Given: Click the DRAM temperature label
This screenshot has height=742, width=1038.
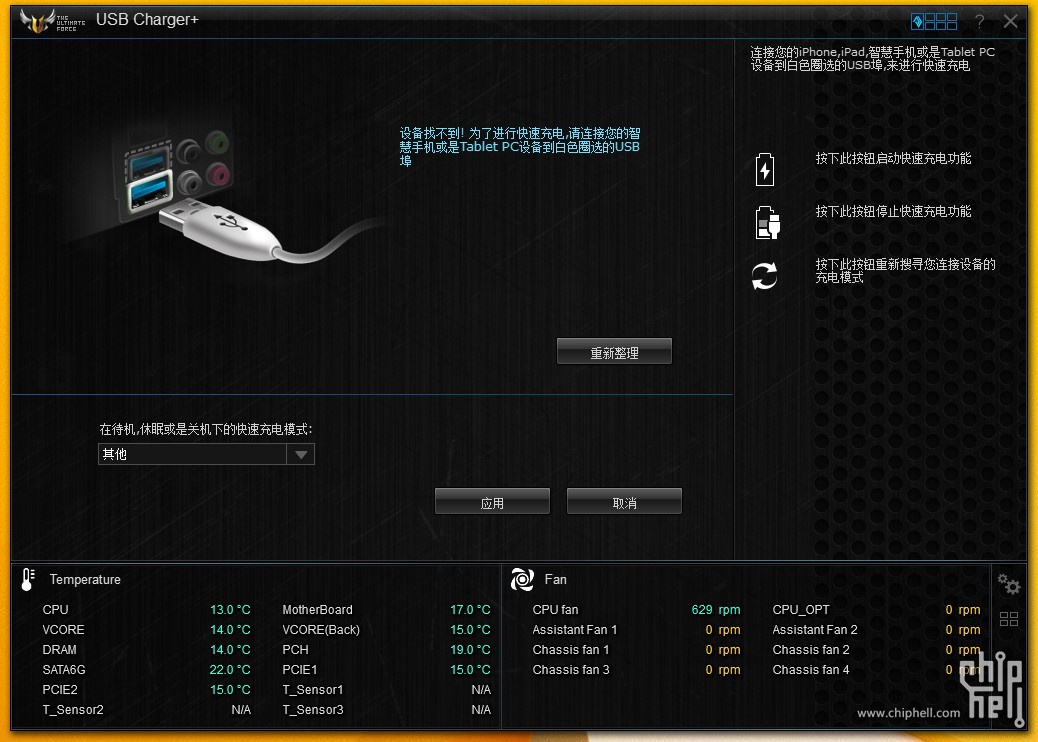Looking at the screenshot, I should click(60, 649).
